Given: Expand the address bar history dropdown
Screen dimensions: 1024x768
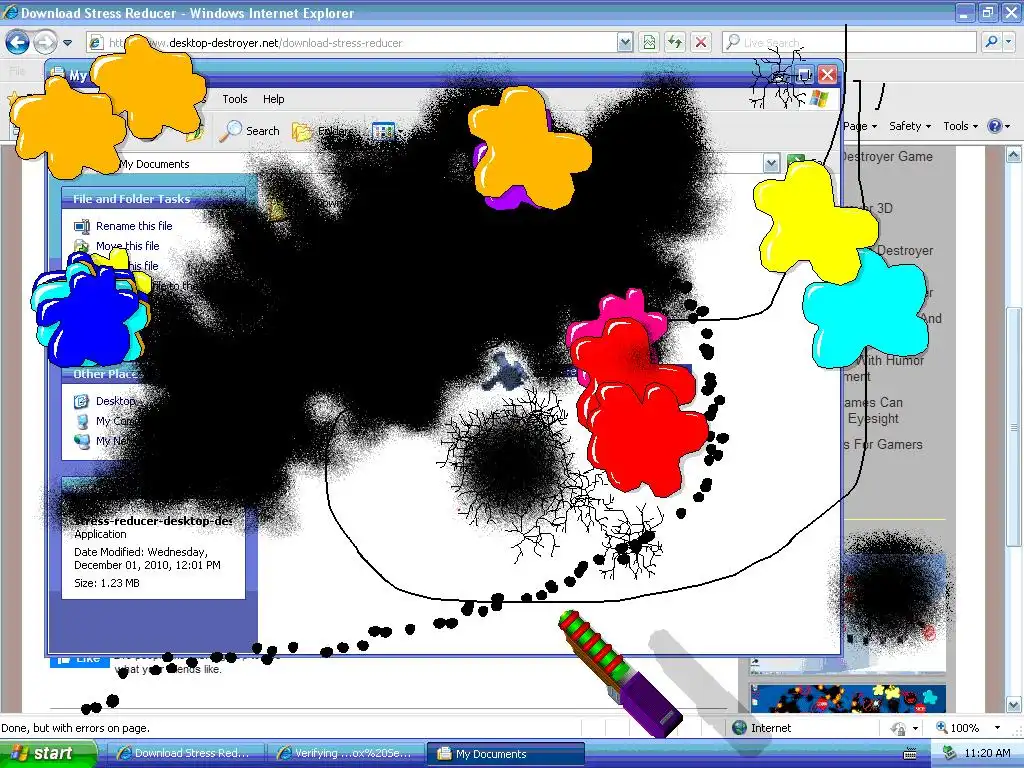Looking at the screenshot, I should click(625, 43).
